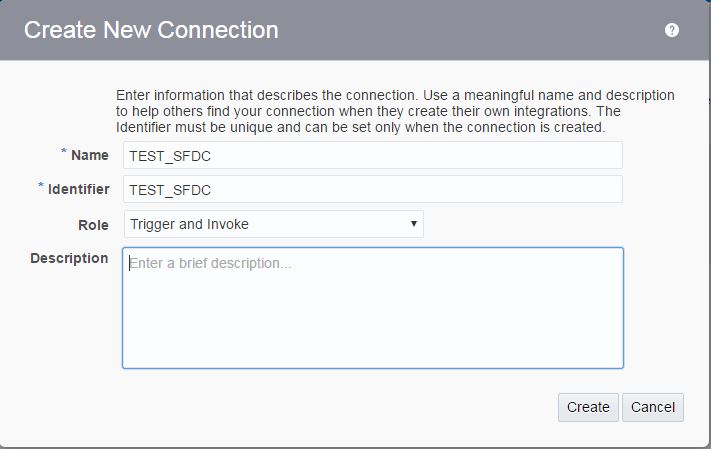Click the Identifier field label
Screen dimensions: 711x449
(78, 189)
